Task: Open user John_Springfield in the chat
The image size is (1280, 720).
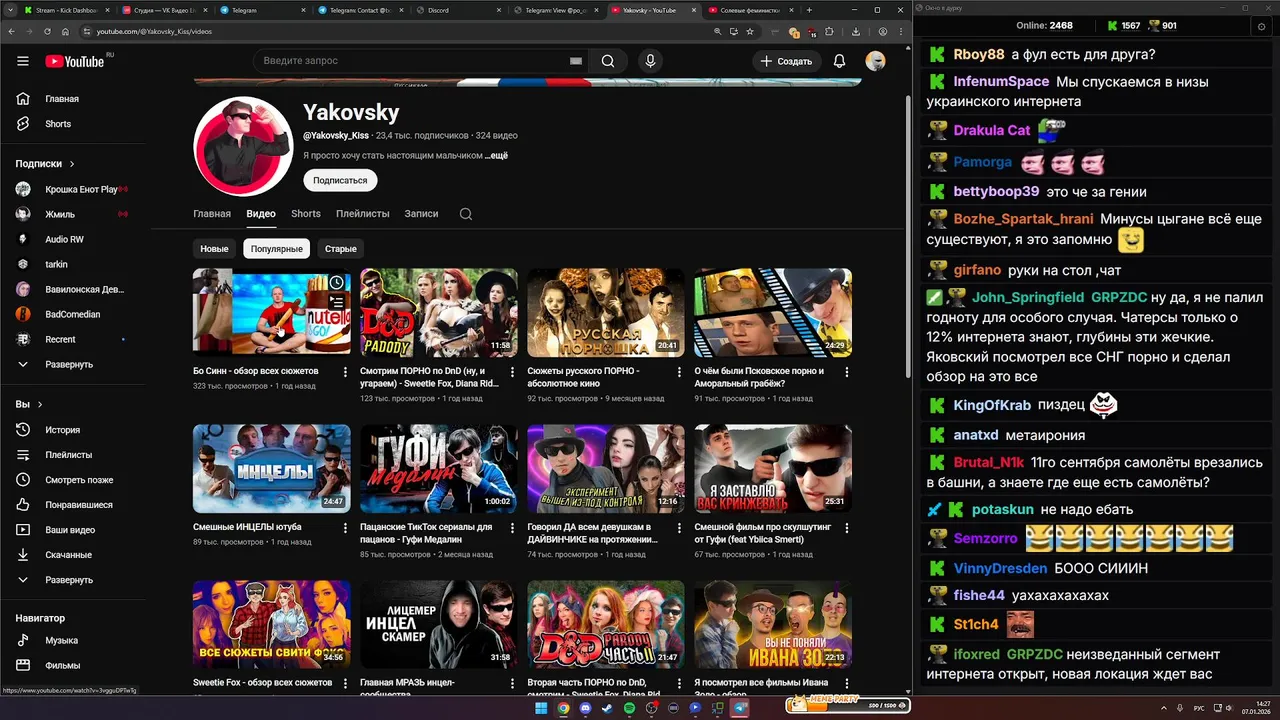Action: (x=1028, y=297)
